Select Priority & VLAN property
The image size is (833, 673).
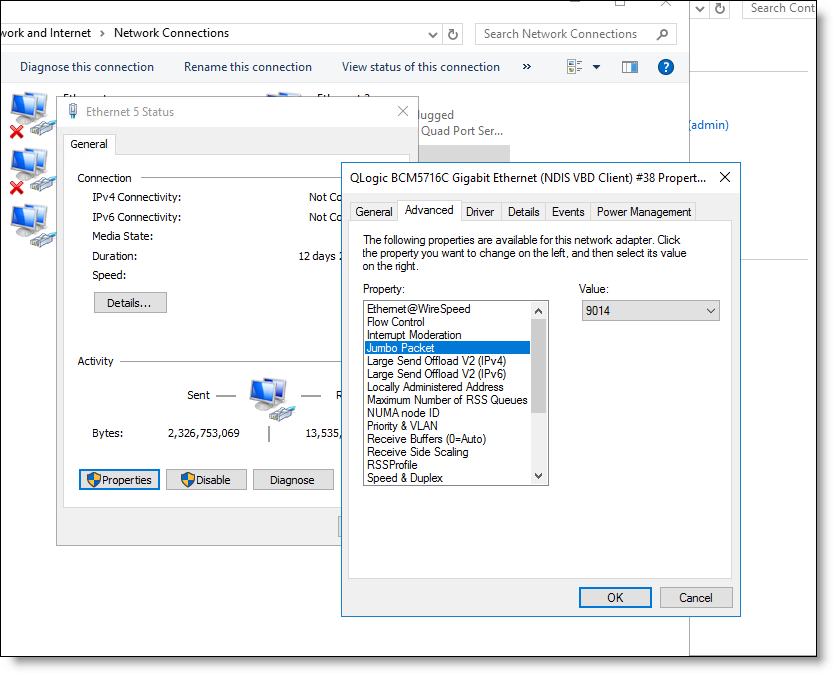tap(447, 426)
